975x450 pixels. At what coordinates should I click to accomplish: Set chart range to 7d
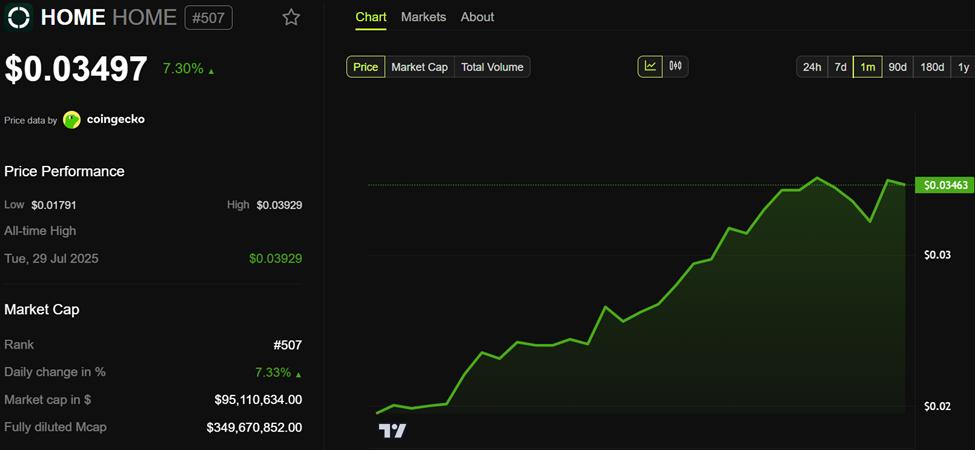[x=840, y=67]
